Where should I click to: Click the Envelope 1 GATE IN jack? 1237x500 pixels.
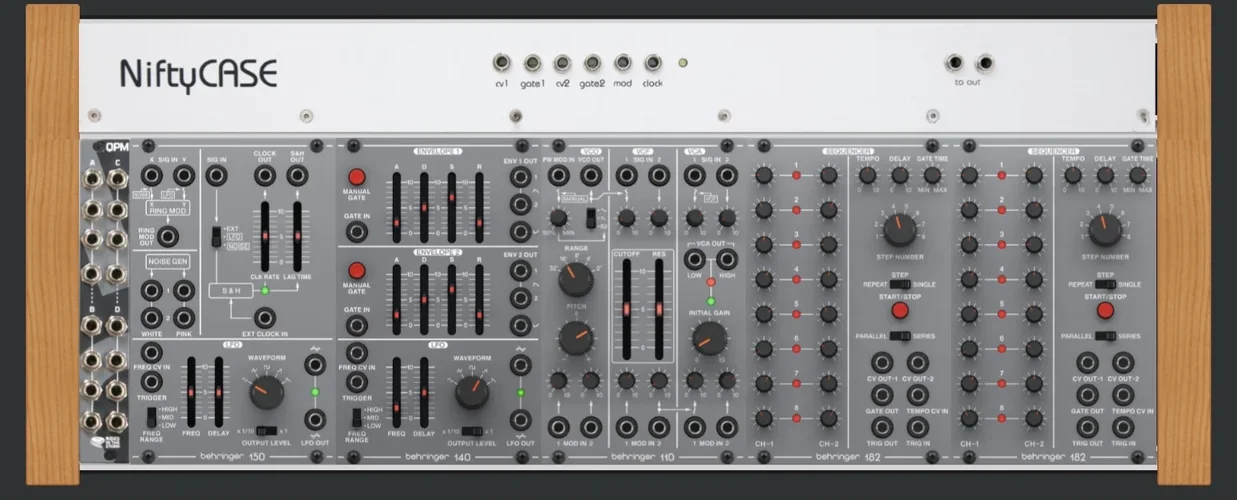(356, 231)
